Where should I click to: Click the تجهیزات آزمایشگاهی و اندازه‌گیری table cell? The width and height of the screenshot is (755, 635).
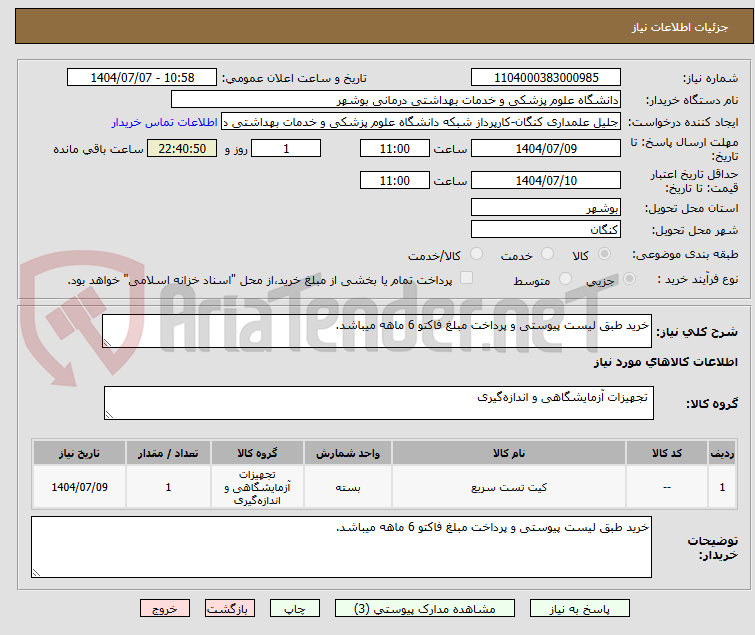[257, 487]
